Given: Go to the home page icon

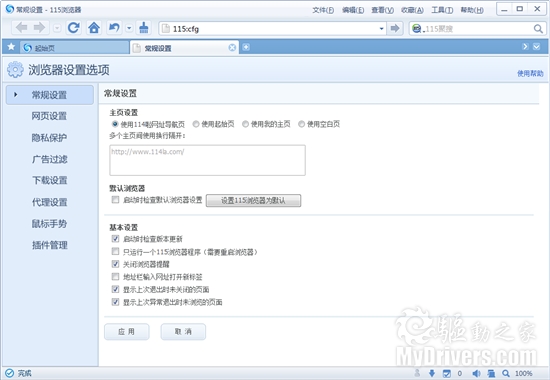Looking at the screenshot, I should pos(94,28).
